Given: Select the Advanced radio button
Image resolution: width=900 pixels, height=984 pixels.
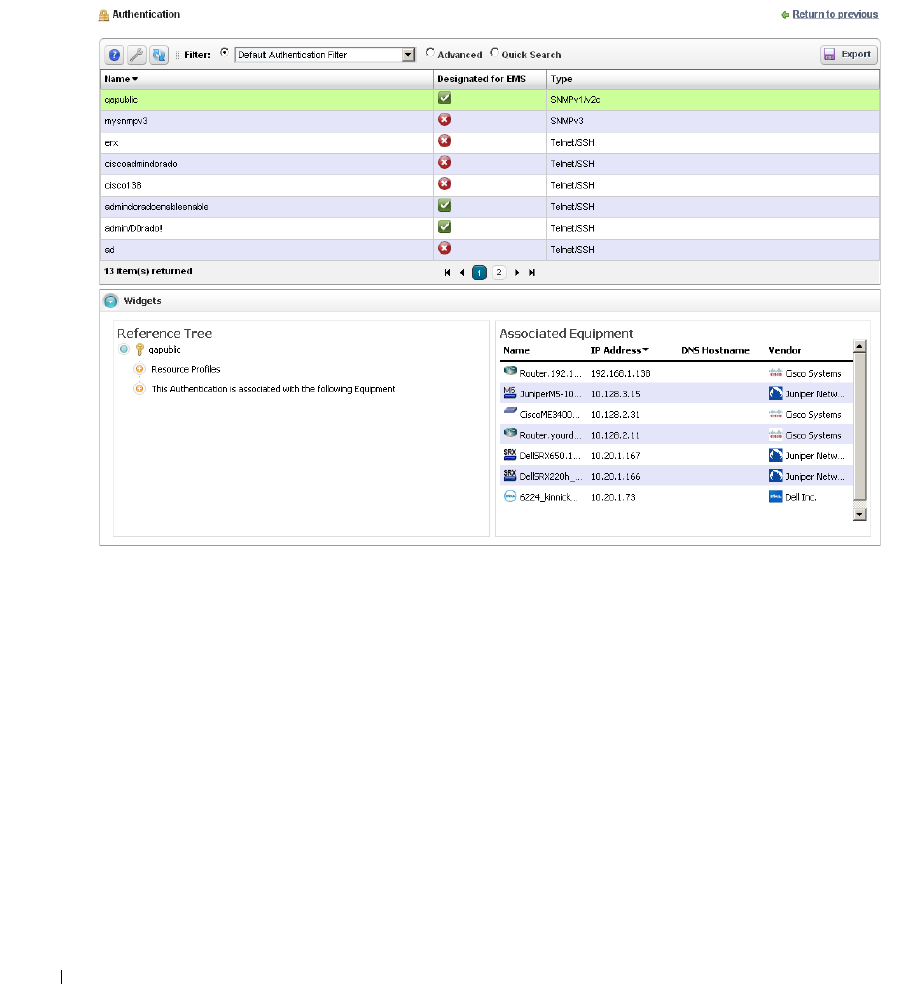Looking at the screenshot, I should tap(430, 53).
